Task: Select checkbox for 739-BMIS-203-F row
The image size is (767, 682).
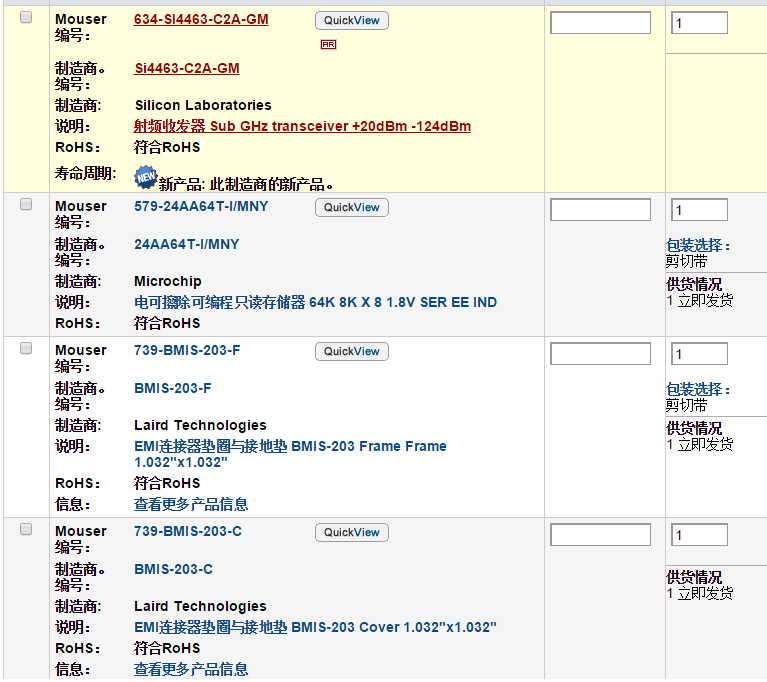Action: click(26, 348)
